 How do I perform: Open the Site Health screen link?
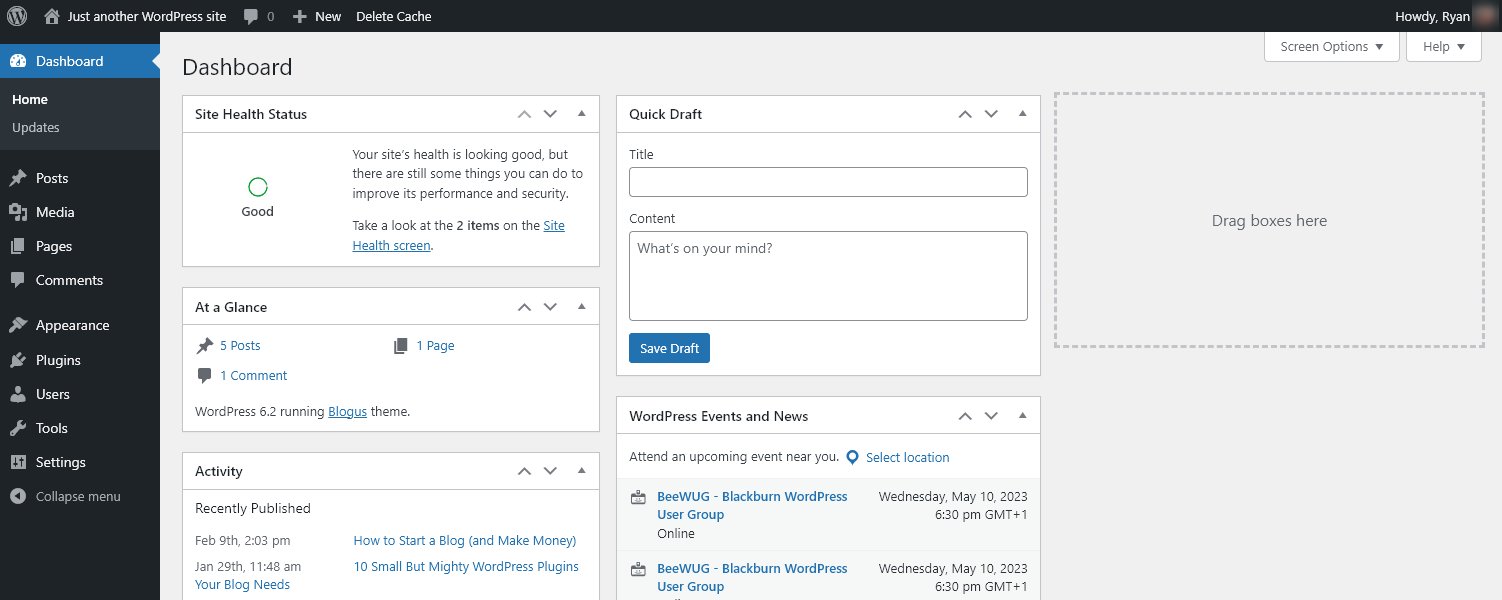click(x=391, y=245)
